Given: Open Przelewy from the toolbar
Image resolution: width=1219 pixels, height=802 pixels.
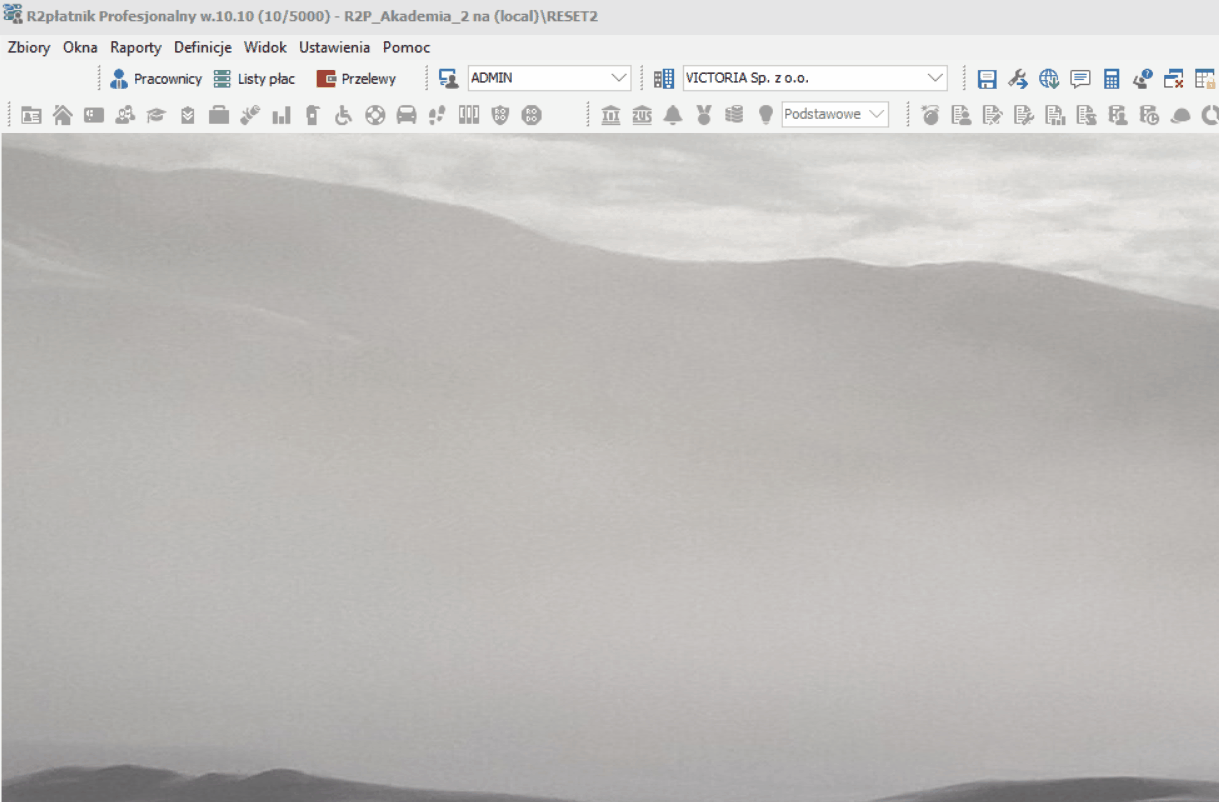Looking at the screenshot, I should [356, 79].
